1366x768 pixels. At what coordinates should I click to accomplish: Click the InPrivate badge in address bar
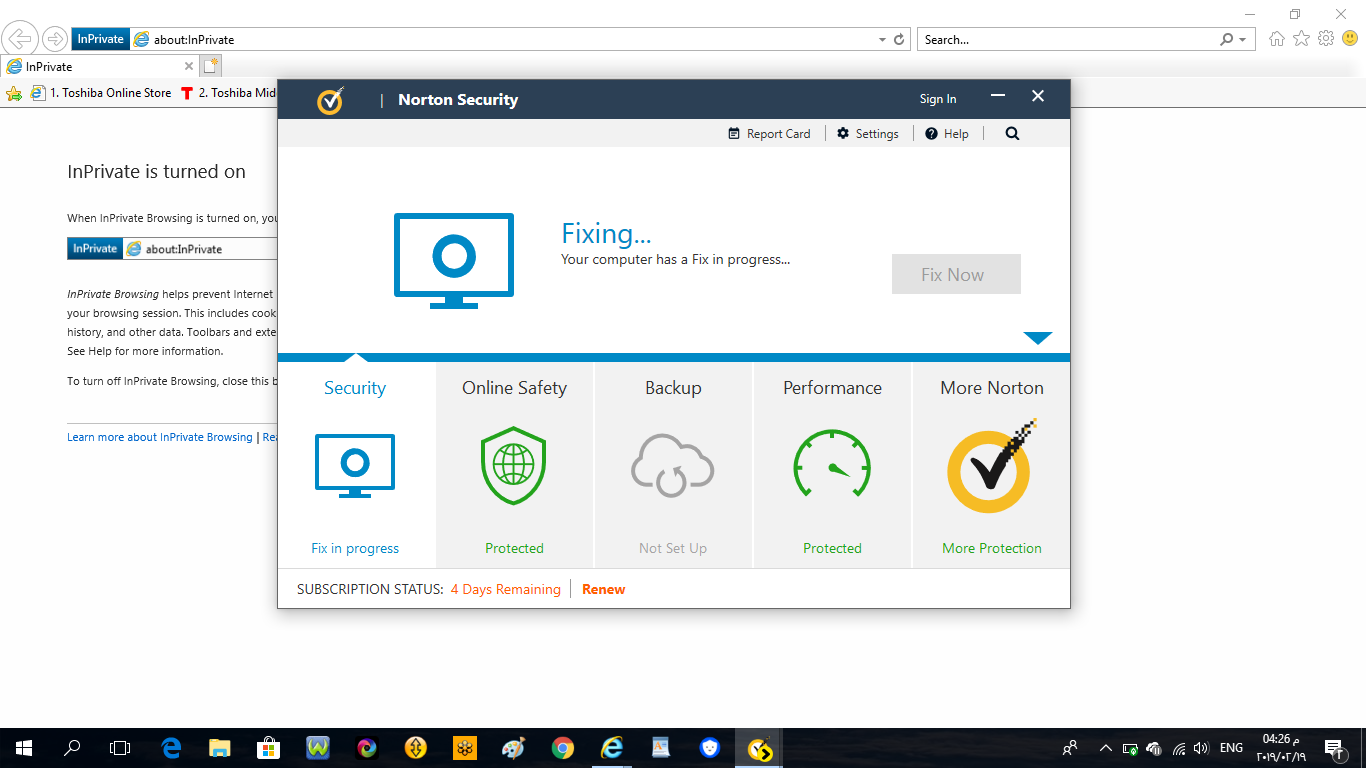(101, 39)
